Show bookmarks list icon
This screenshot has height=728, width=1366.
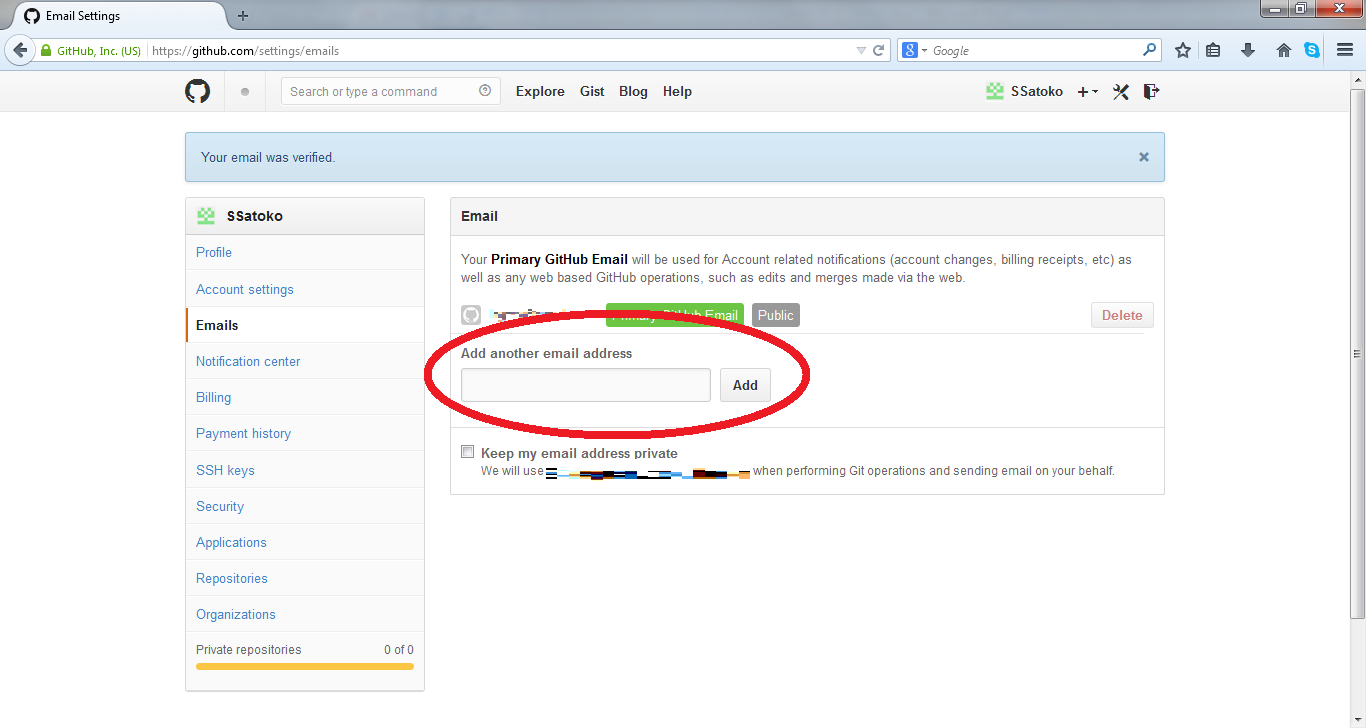[1213, 50]
